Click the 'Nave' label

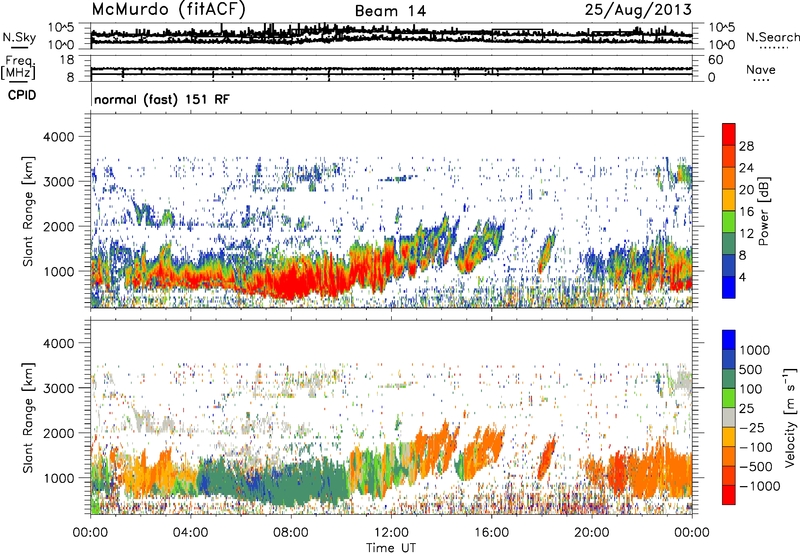[x=761, y=69]
